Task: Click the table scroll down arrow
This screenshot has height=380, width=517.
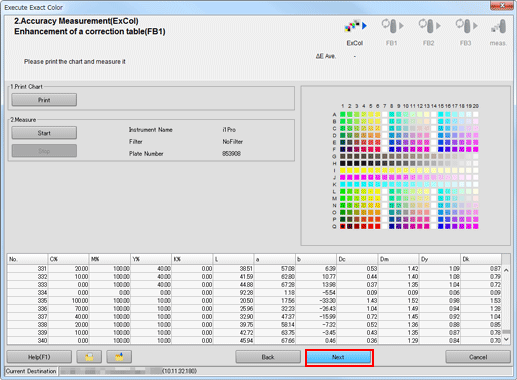Action: click(506, 339)
